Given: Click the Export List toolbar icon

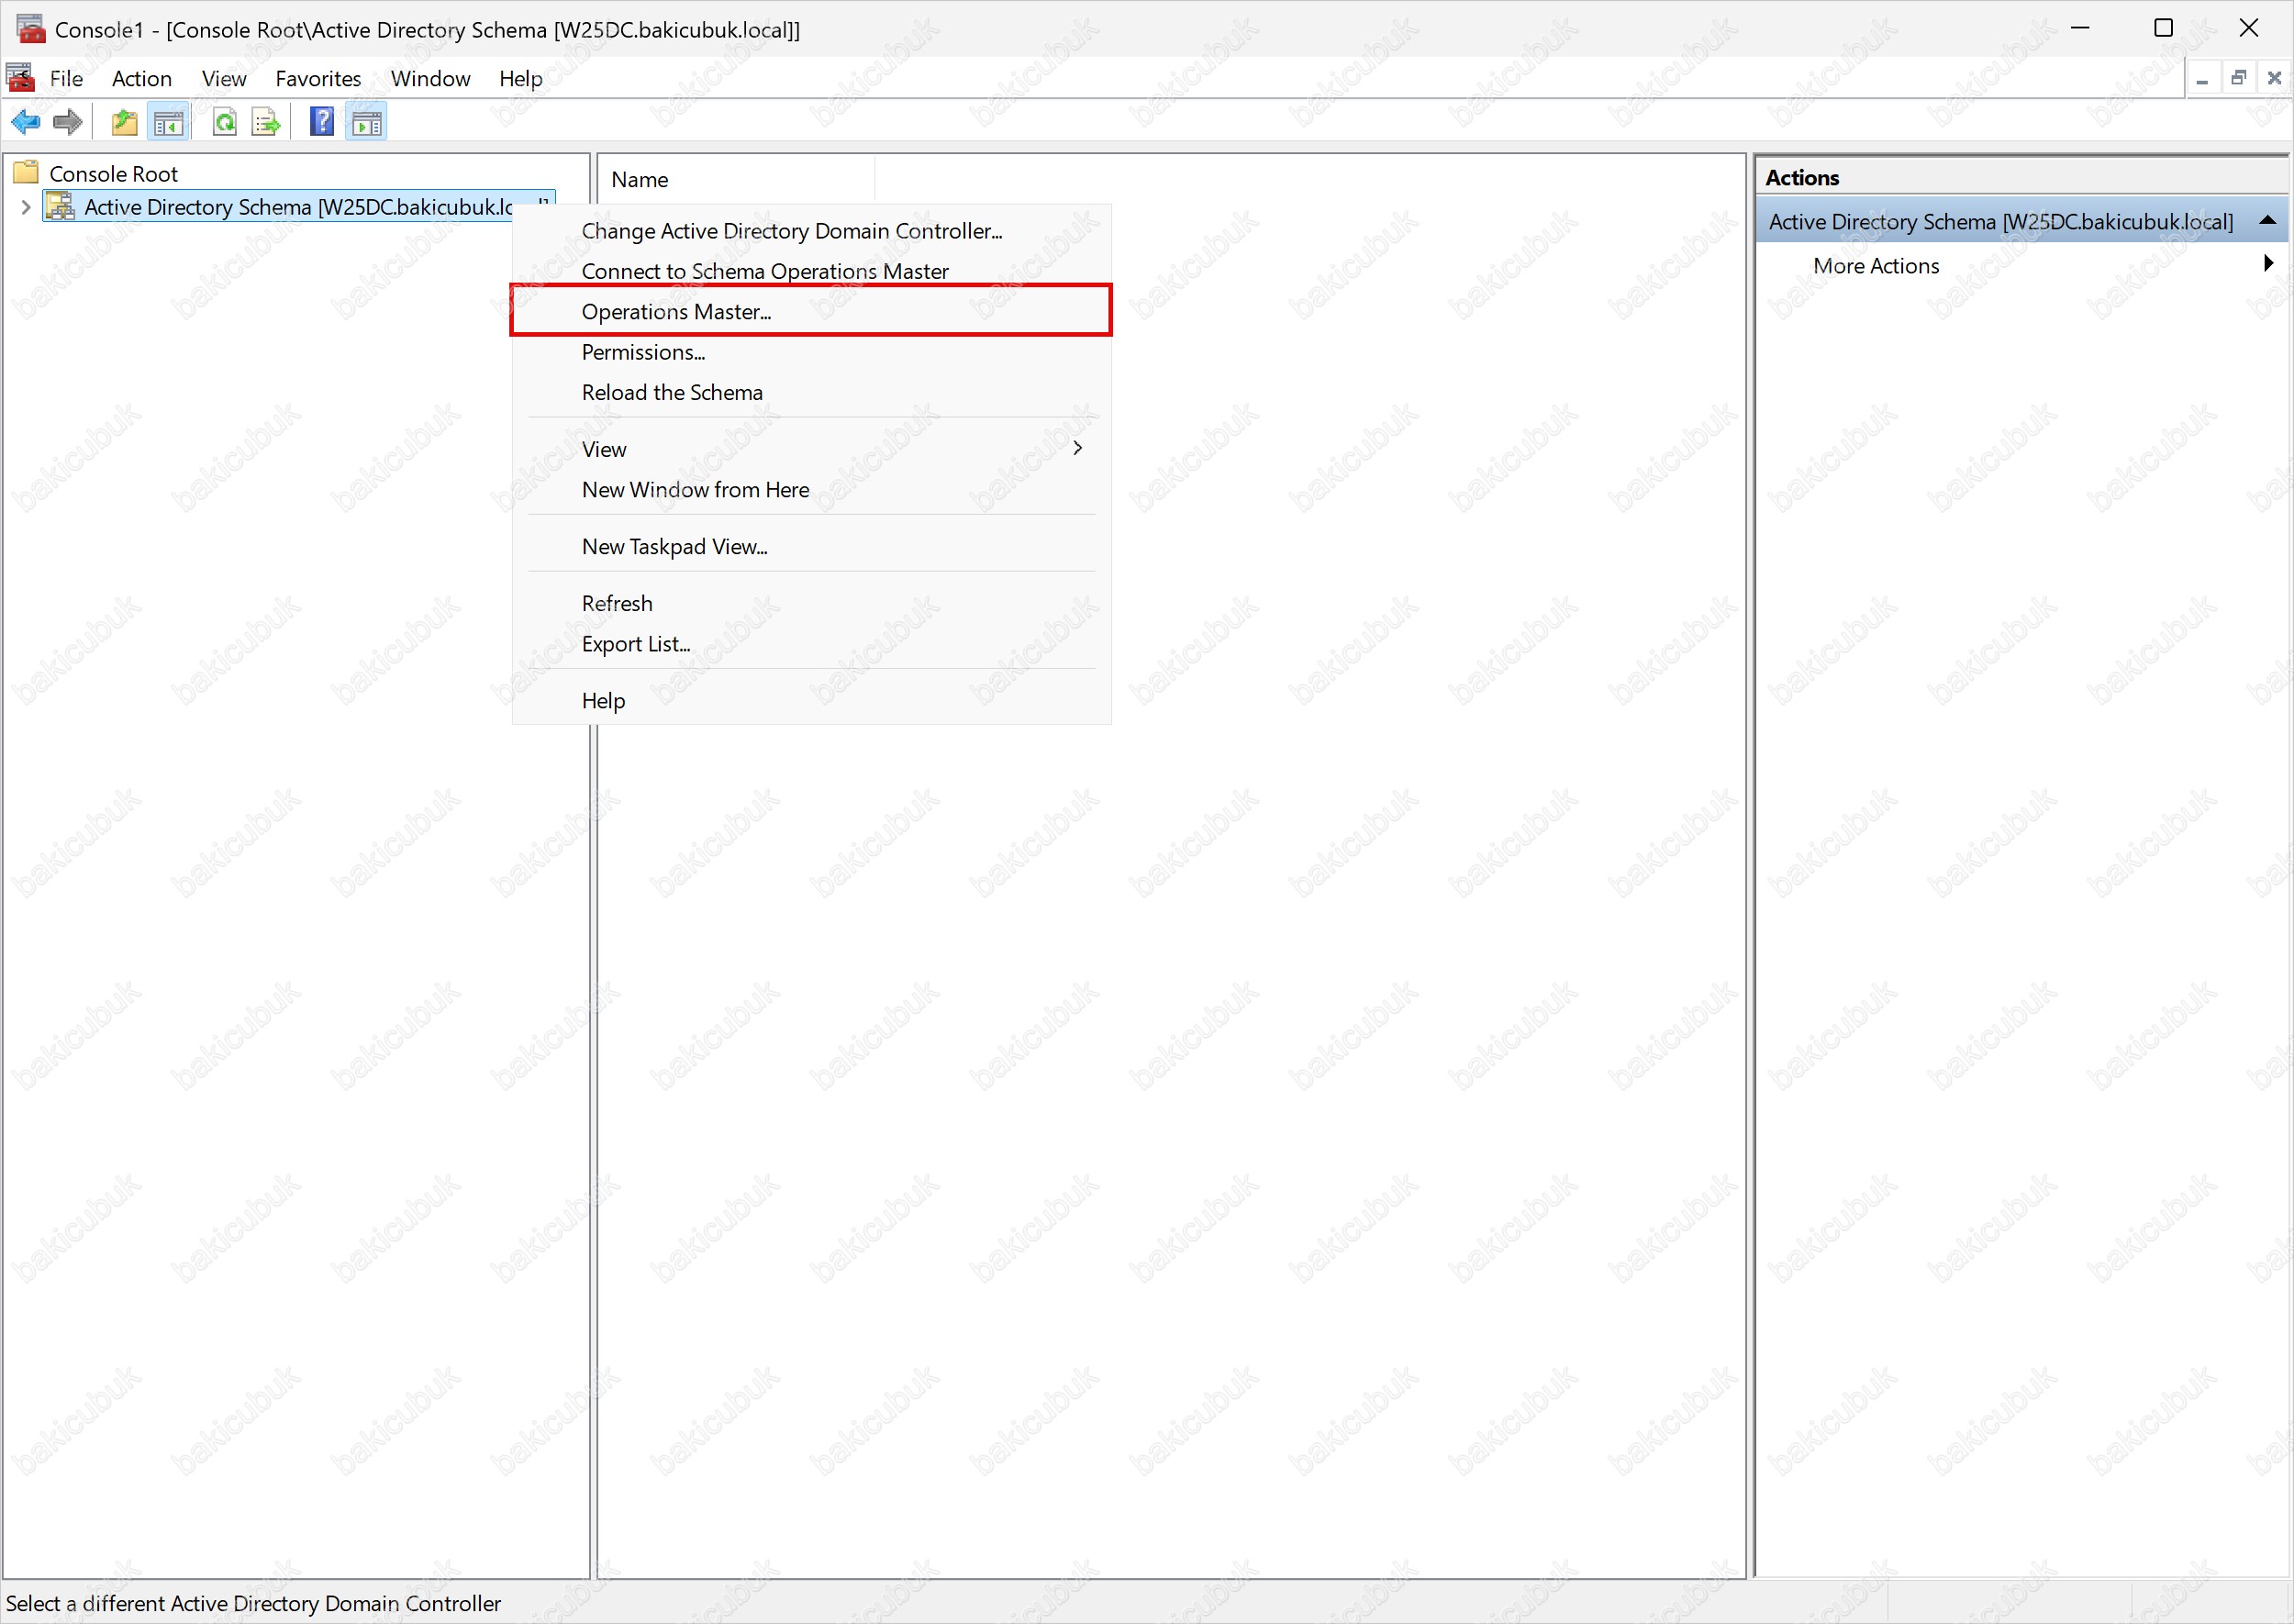Looking at the screenshot, I should click(266, 122).
